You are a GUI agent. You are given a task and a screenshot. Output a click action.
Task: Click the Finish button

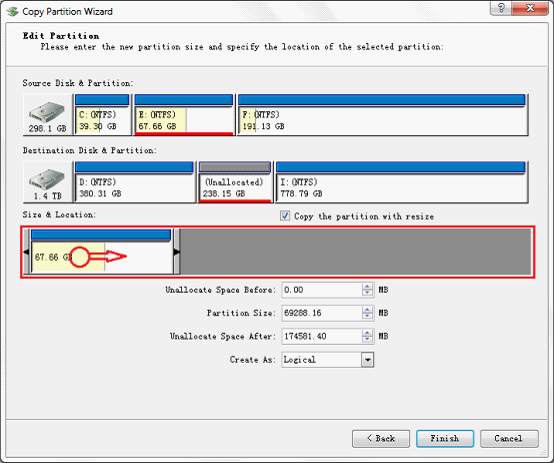pos(445,439)
